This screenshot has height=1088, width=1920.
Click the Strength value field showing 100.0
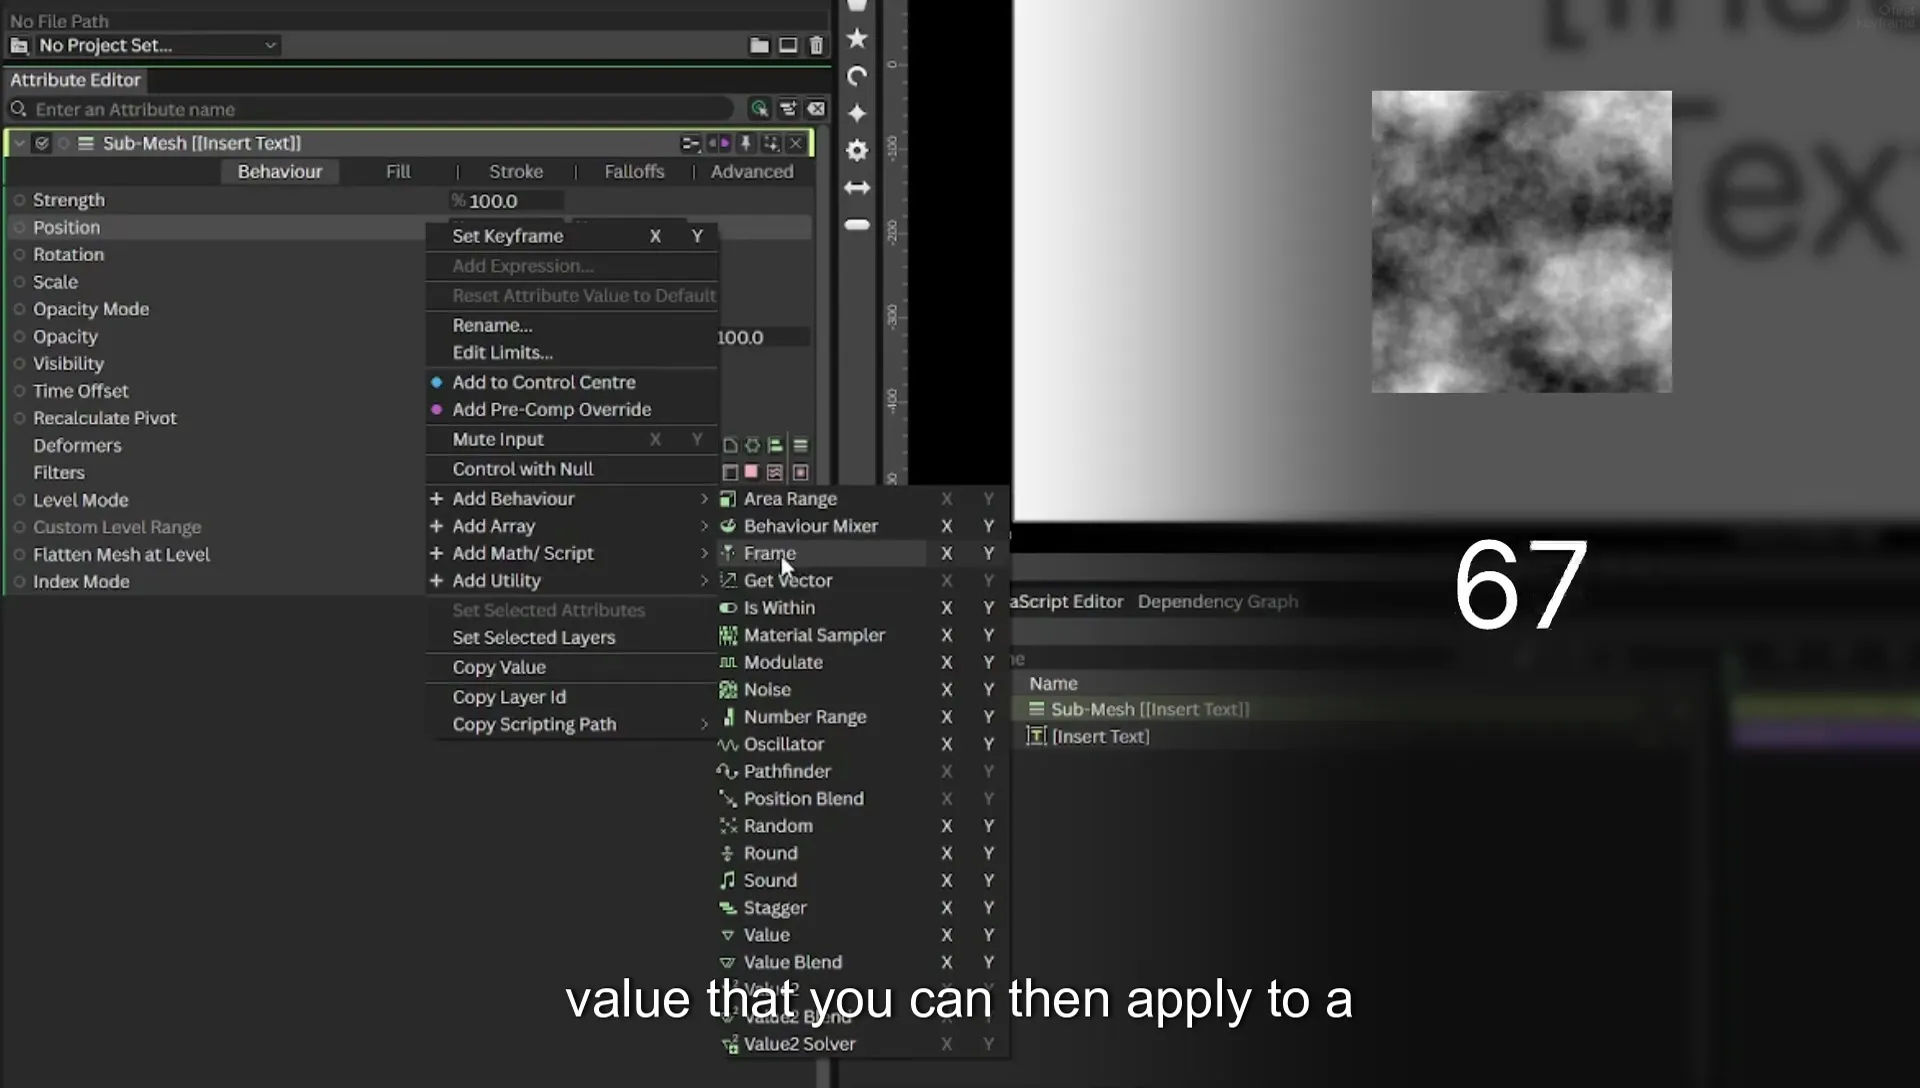click(508, 201)
